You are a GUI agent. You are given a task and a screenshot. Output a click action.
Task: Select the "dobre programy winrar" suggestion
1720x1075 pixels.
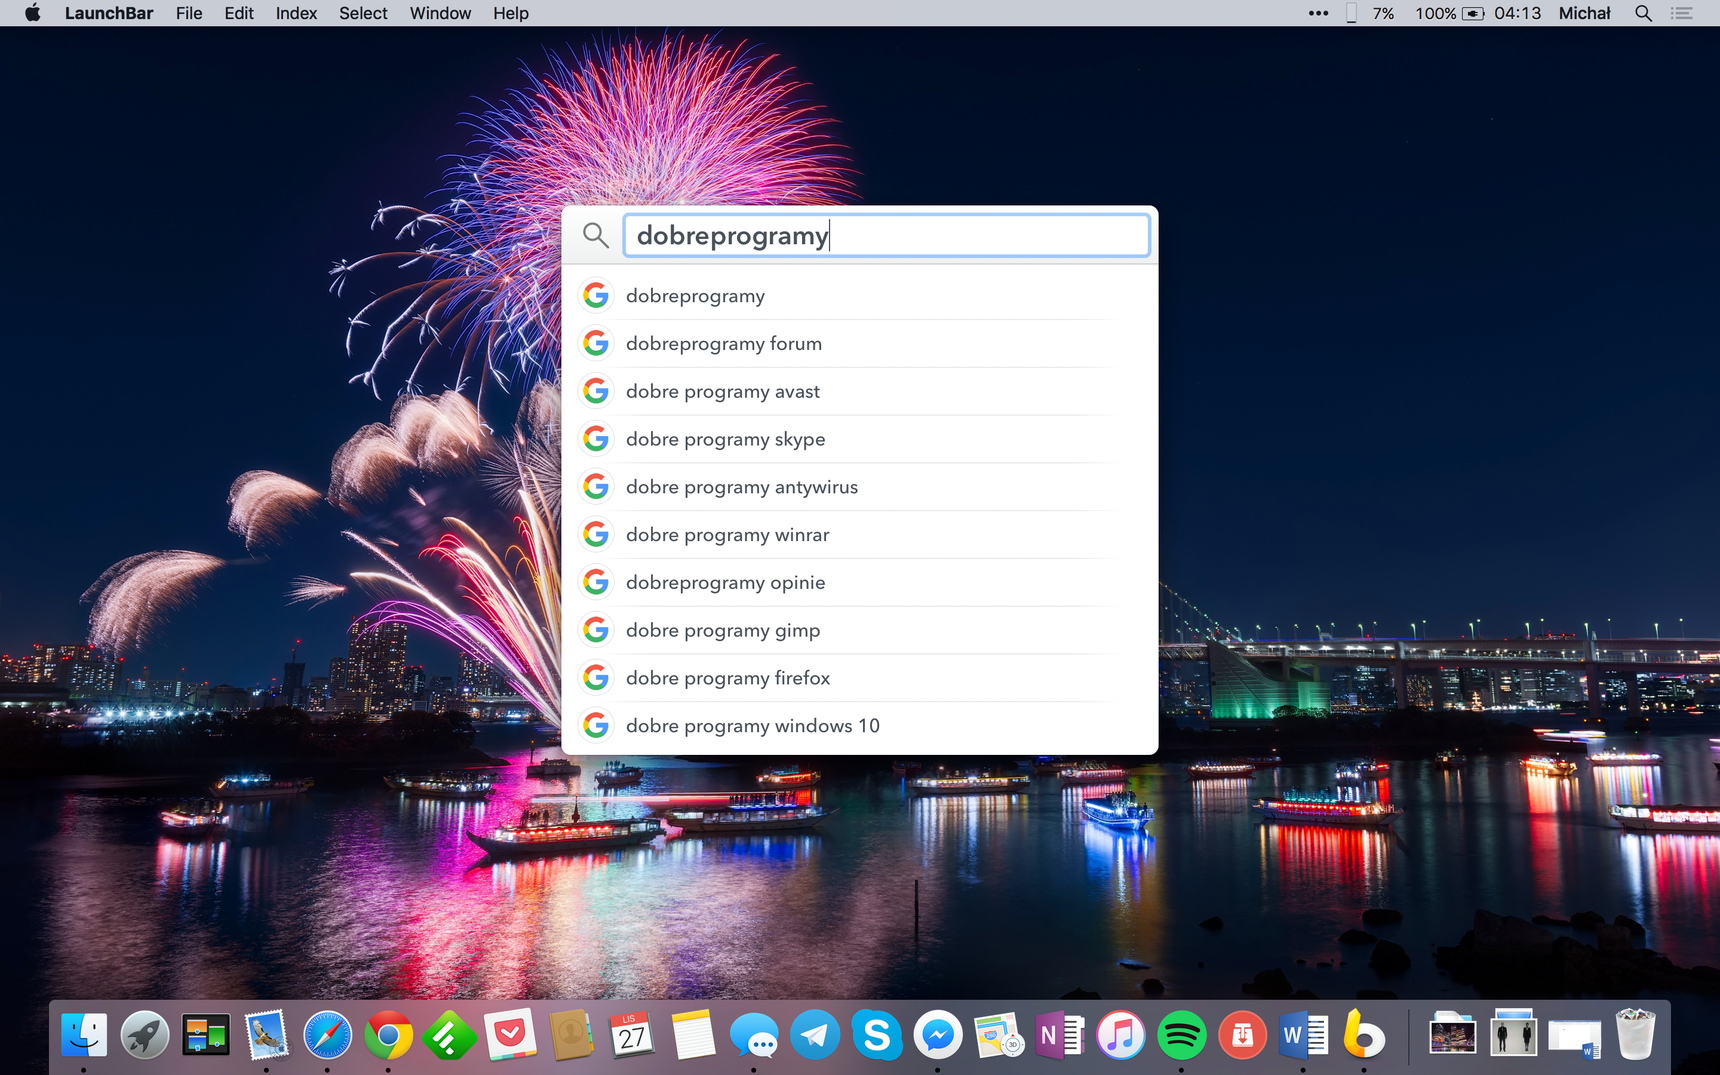(860, 535)
